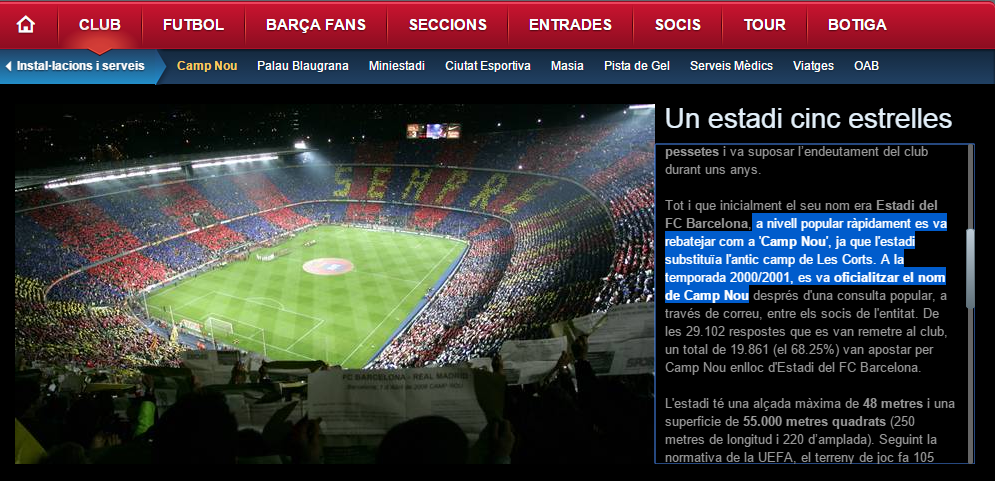Select the BARÇA FANS menu item
995x481 pixels.
tap(316, 25)
